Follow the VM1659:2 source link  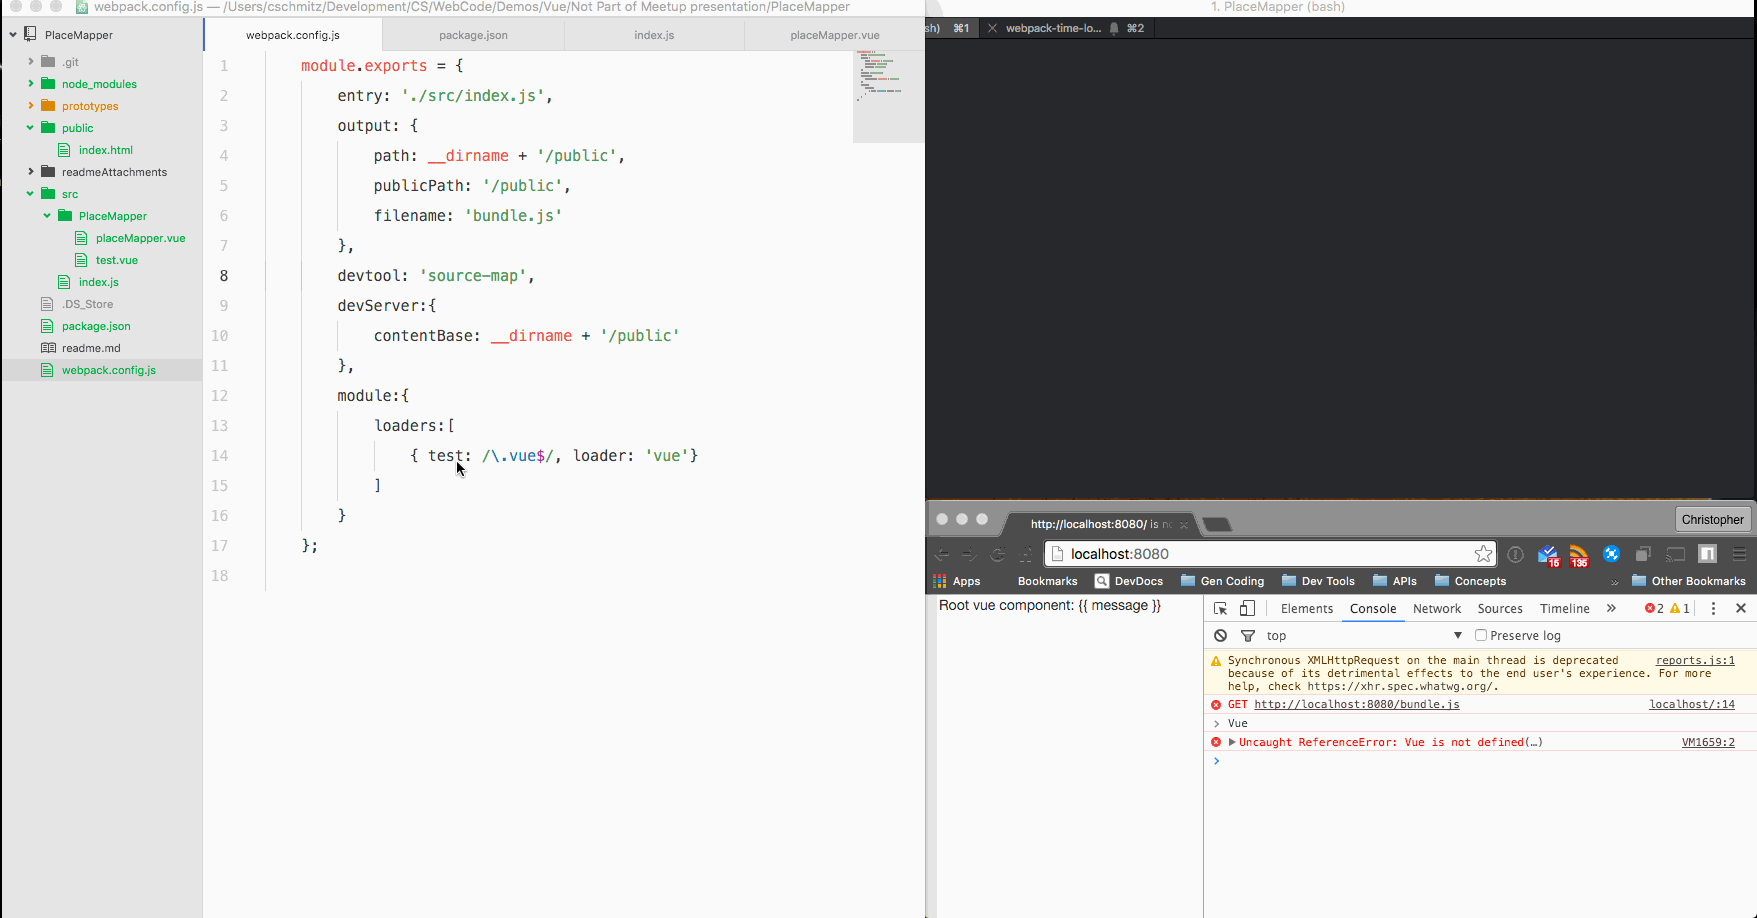1708,742
